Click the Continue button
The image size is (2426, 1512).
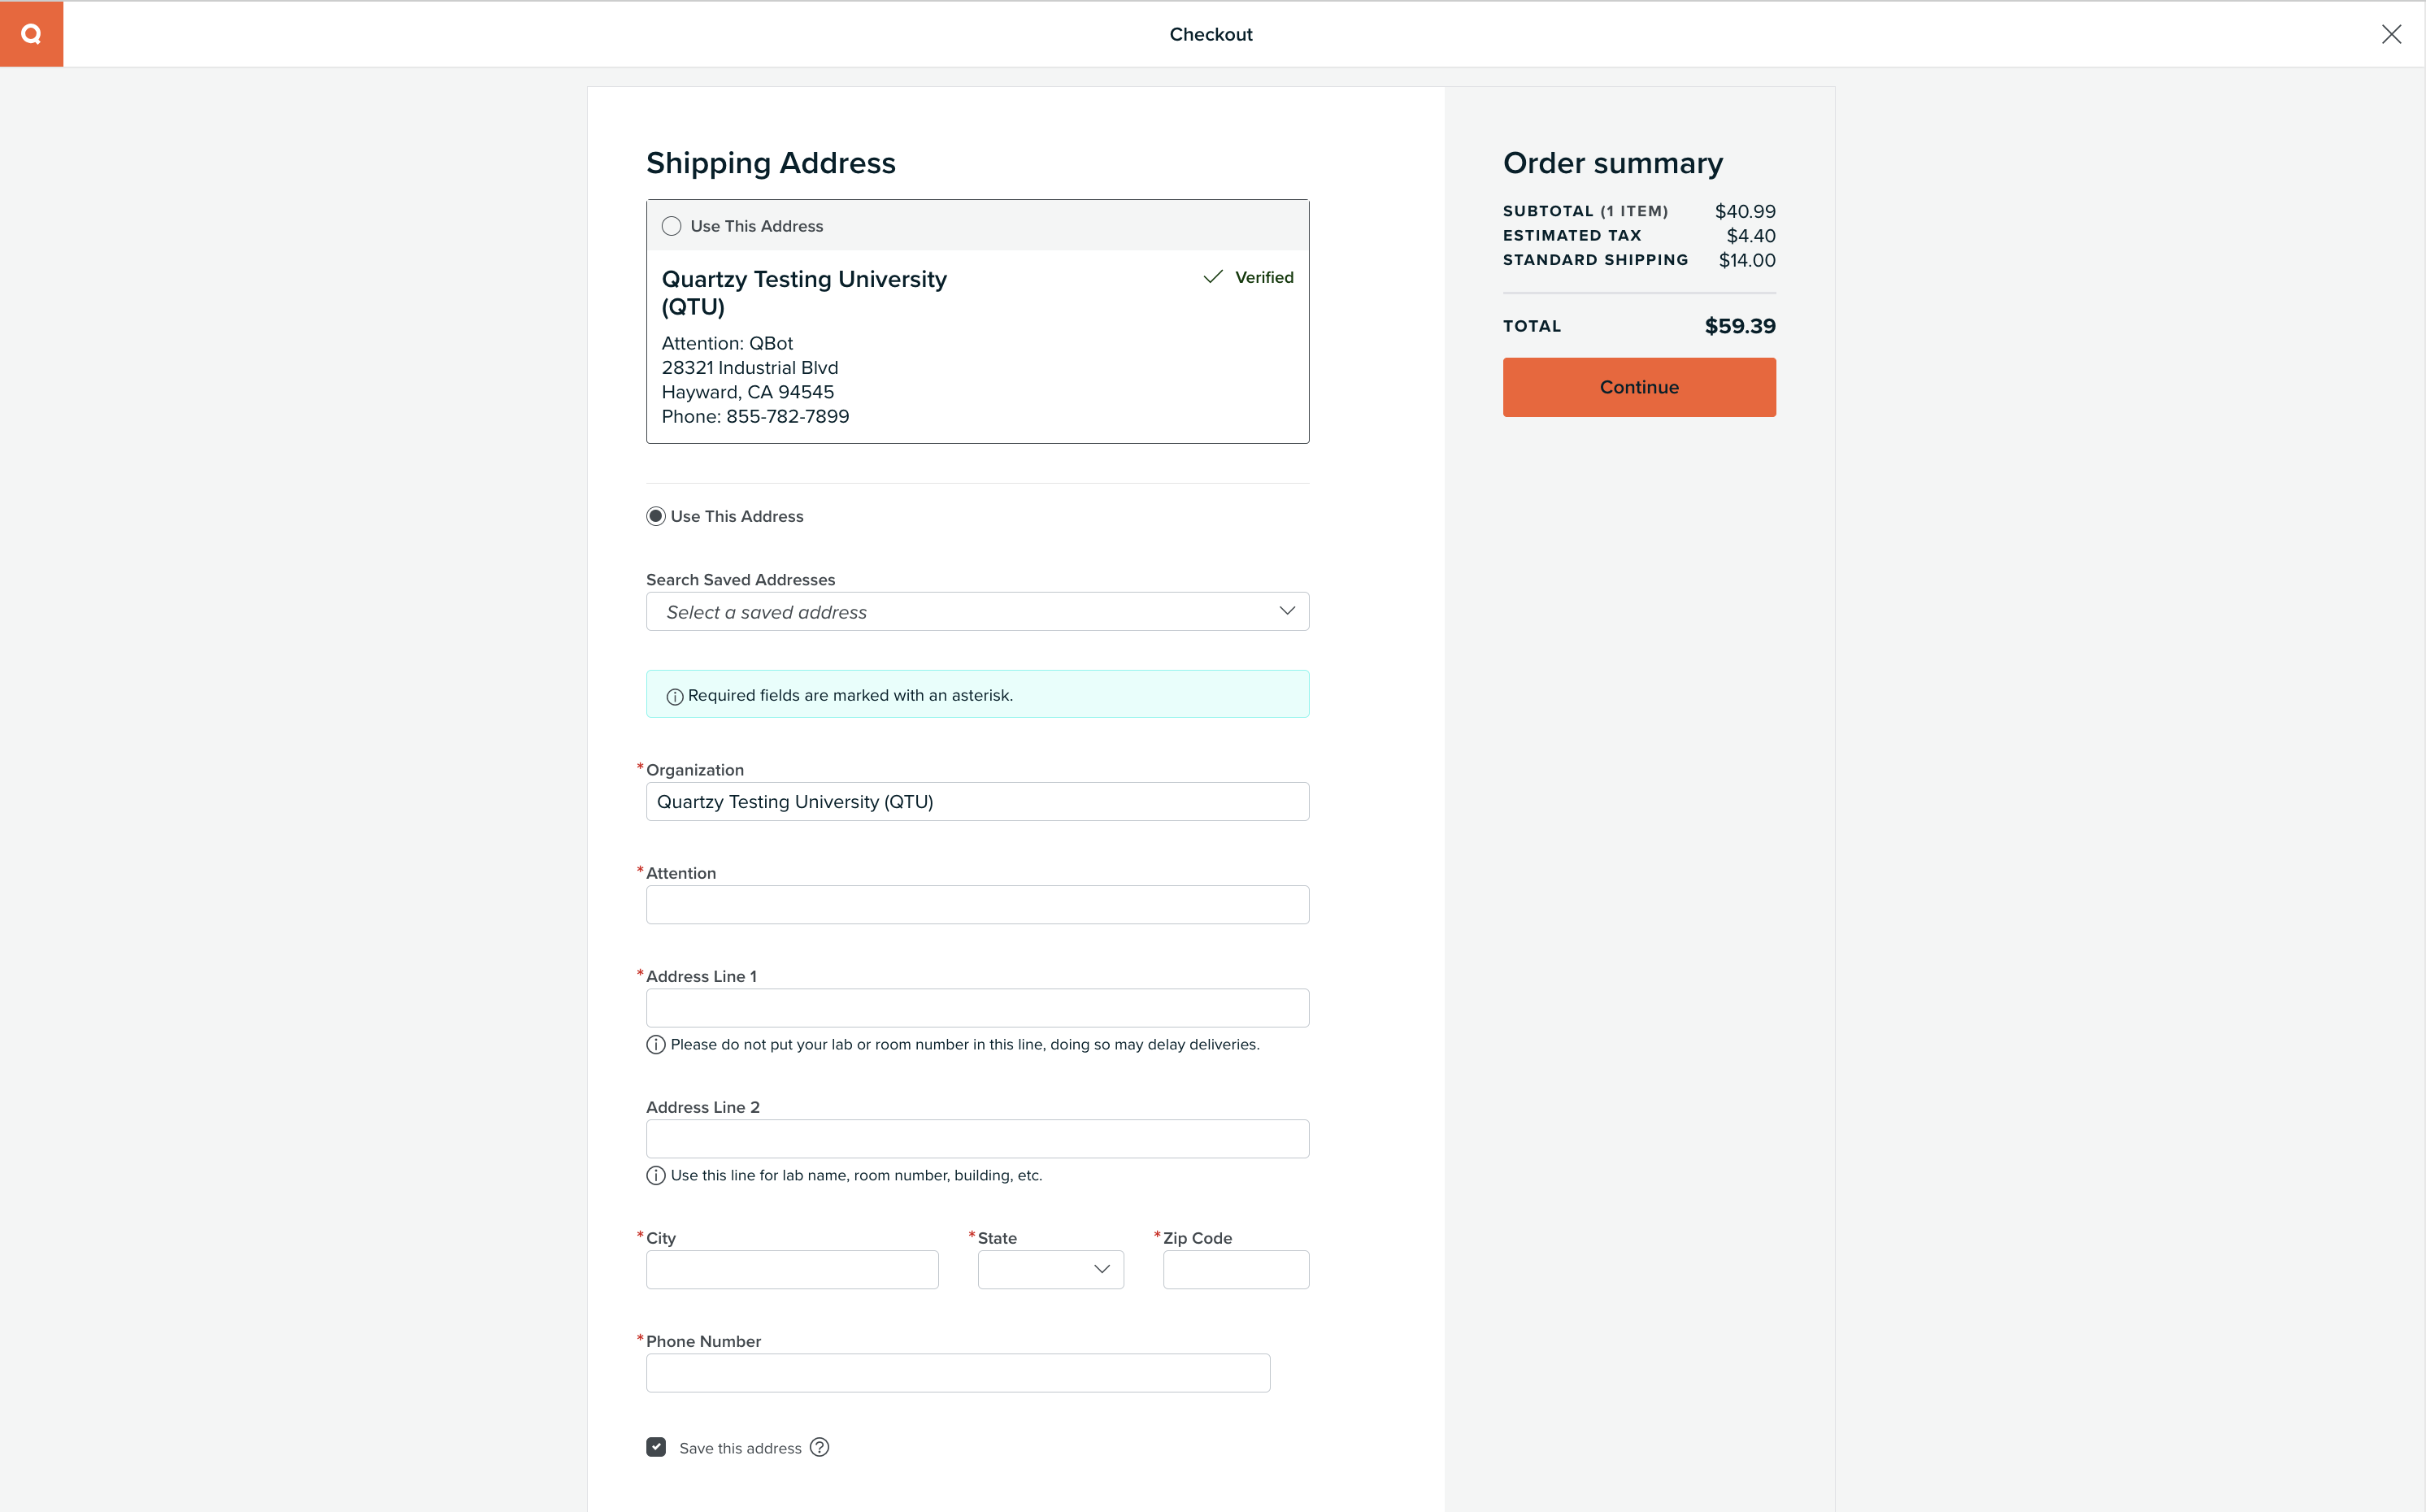click(x=1638, y=387)
